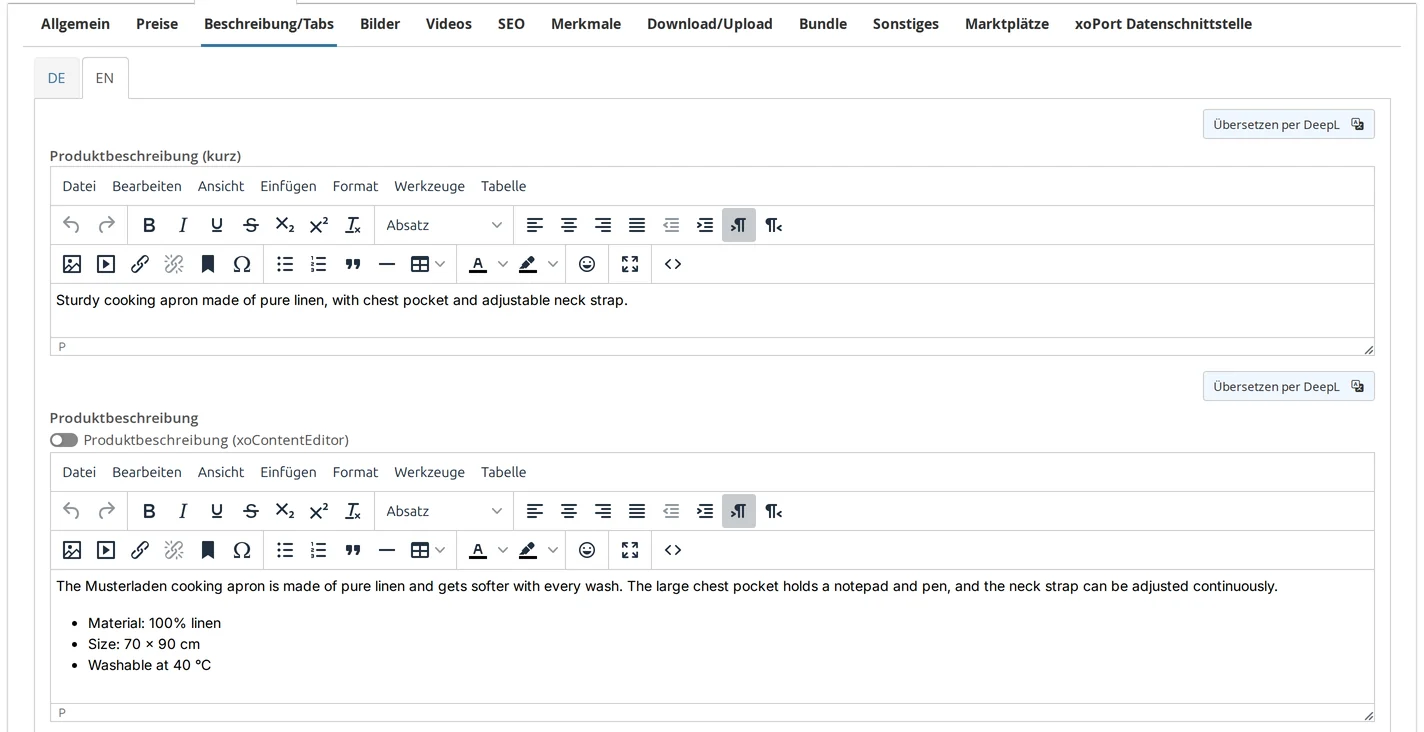Toggle left-to-right direction in lower Produktbeschreibung editor
Image resolution: width=1424 pixels, height=732 pixels.
tap(739, 511)
